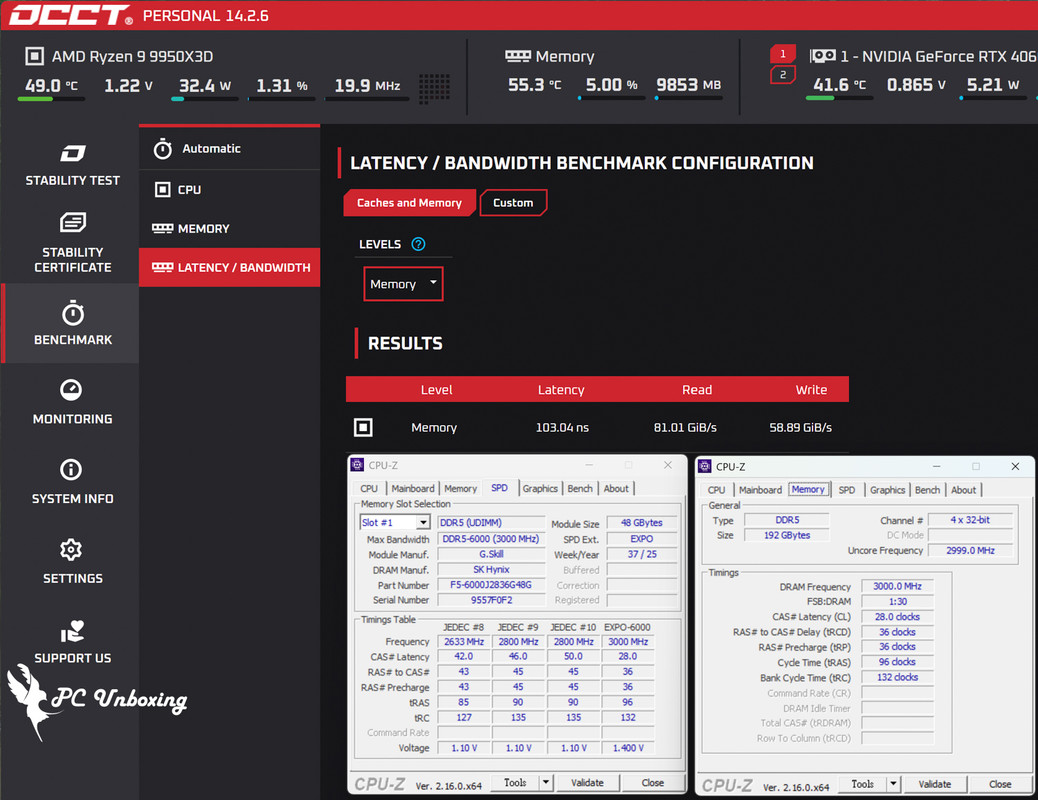Select GPU number 1 badge
The image size is (1038, 800).
(782, 54)
